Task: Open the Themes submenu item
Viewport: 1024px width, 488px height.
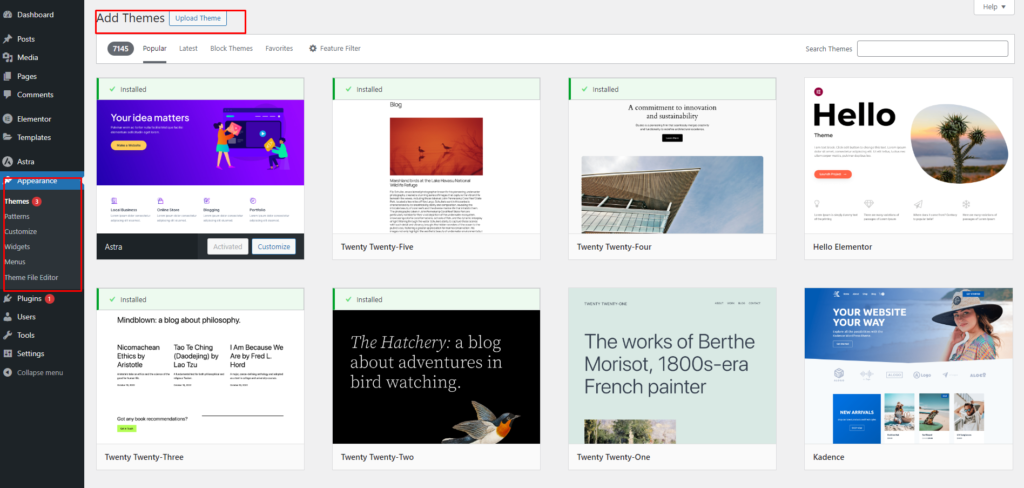Action: 16,201
